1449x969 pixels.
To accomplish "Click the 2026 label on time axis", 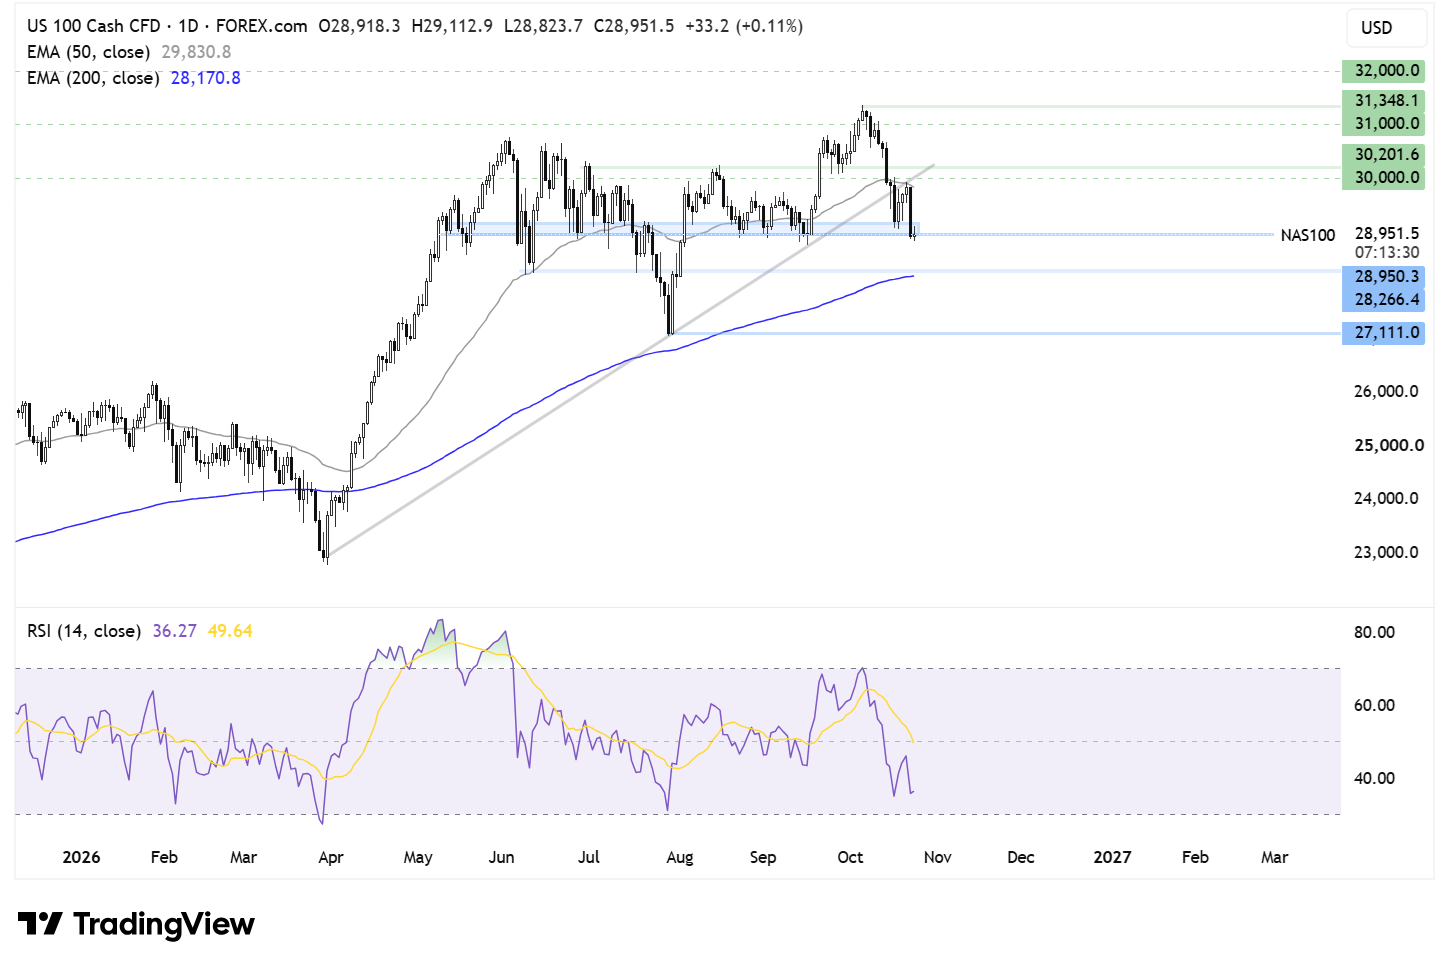I will (81, 857).
